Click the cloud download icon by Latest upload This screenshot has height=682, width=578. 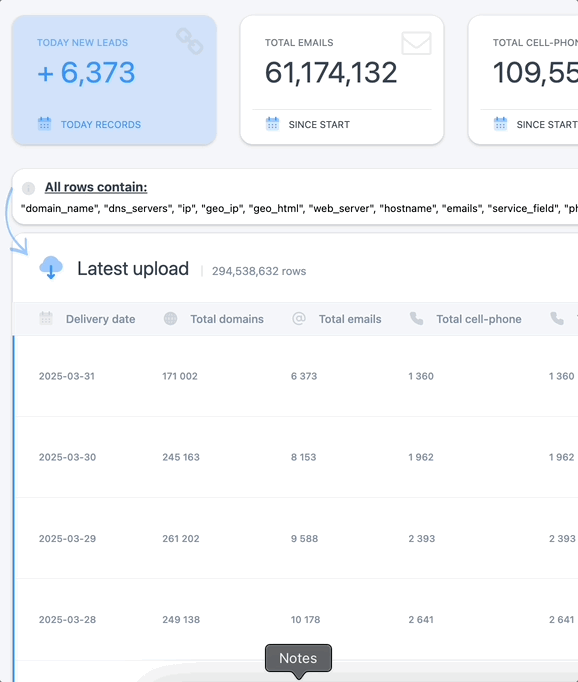pos(51,267)
